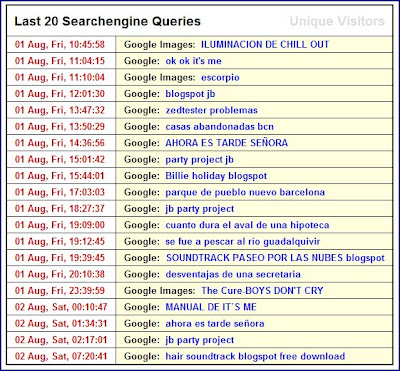Viewport: 400px width, 371px height.
Task: Open the 'zedtester problemas' query link
Action: click(211, 110)
